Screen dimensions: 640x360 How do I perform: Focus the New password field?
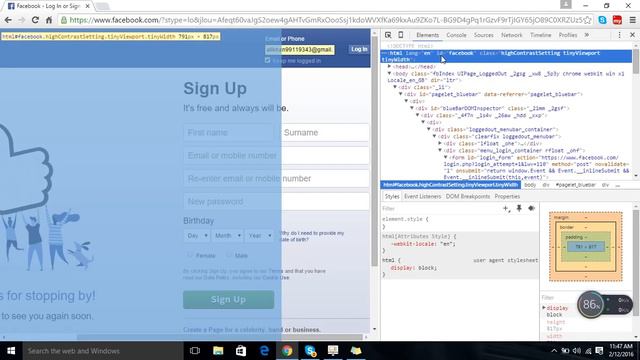(276, 202)
